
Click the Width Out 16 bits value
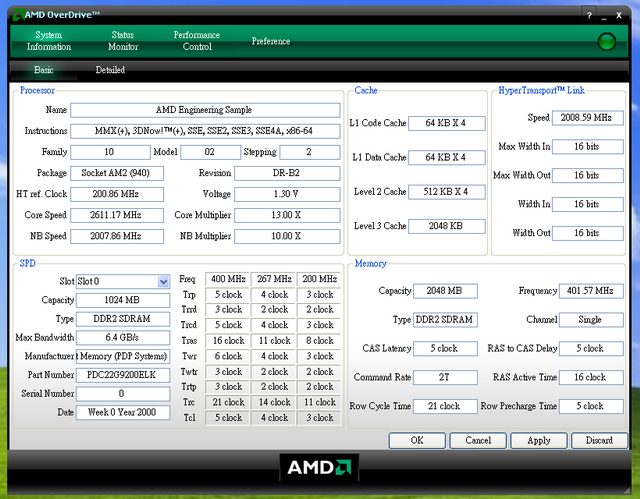coord(588,233)
